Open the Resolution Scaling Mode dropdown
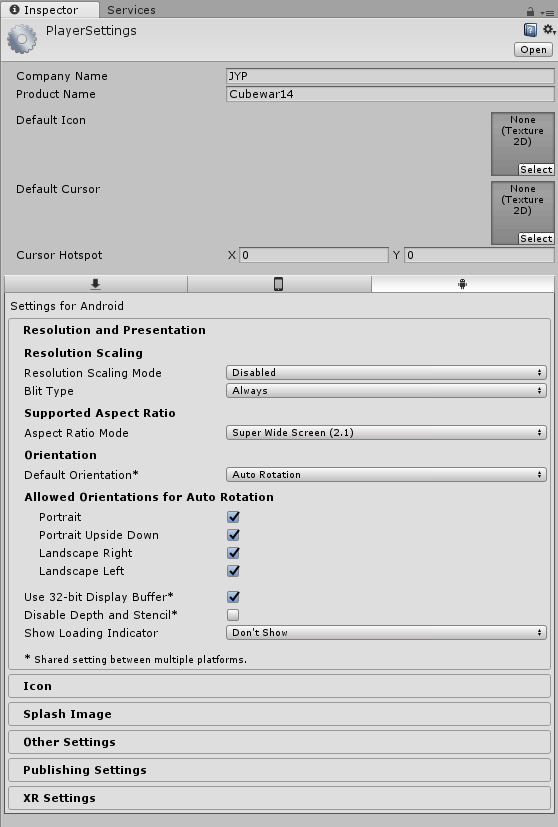The image size is (558, 827). [x=386, y=372]
